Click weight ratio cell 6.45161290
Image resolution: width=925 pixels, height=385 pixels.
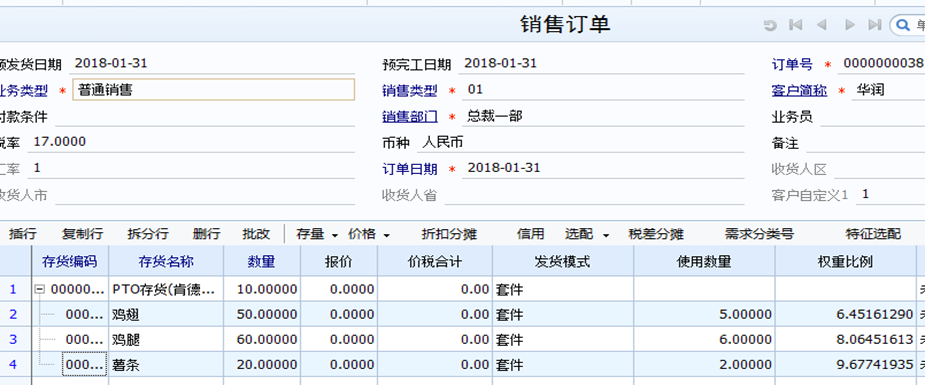845,314
